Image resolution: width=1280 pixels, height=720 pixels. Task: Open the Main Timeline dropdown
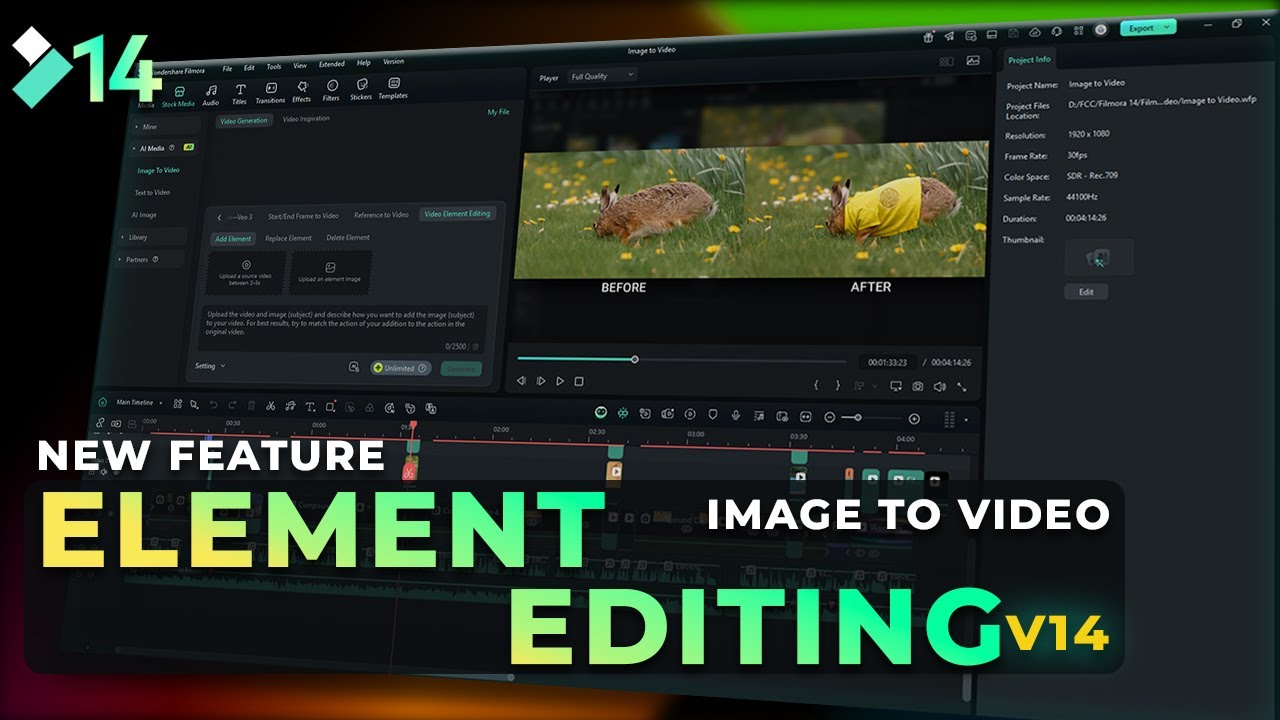pos(139,403)
